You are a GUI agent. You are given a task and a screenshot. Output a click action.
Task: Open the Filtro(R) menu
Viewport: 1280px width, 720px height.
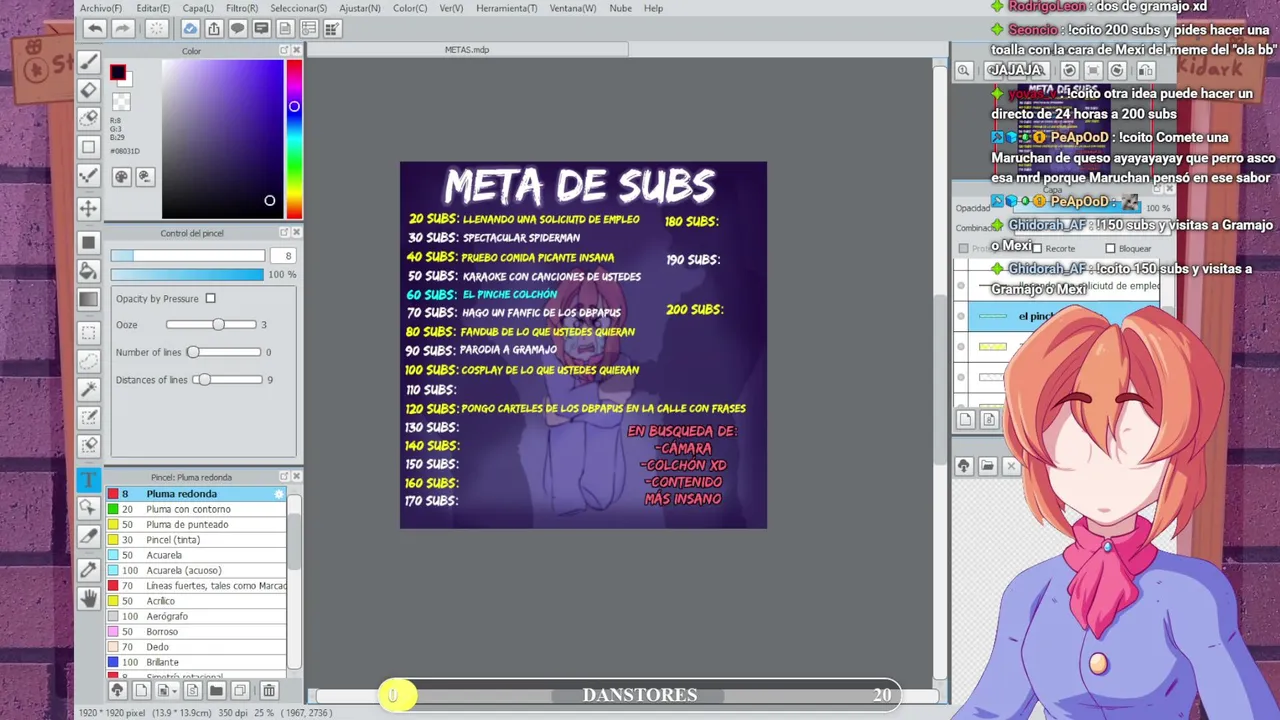pyautogui.click(x=242, y=8)
